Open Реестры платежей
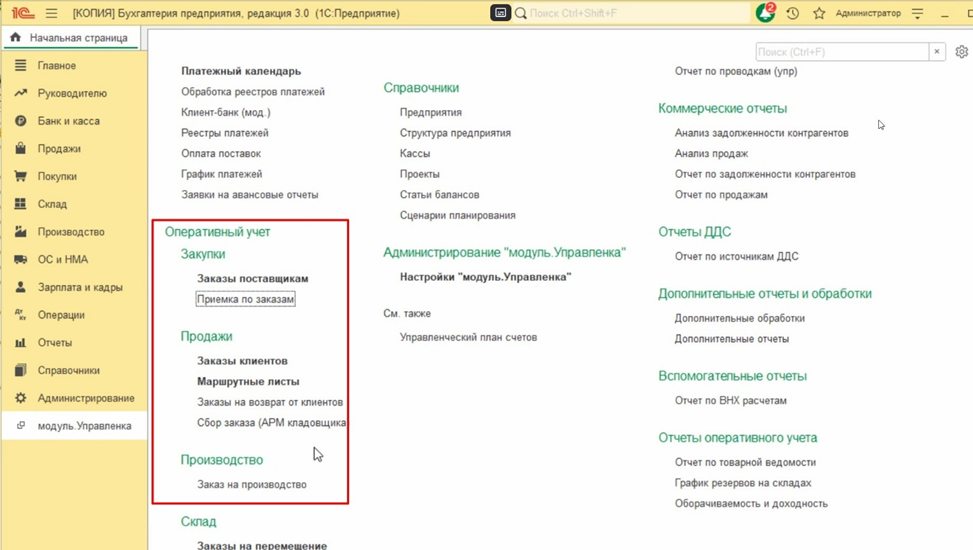This screenshot has width=973, height=550. pyautogui.click(x=225, y=133)
